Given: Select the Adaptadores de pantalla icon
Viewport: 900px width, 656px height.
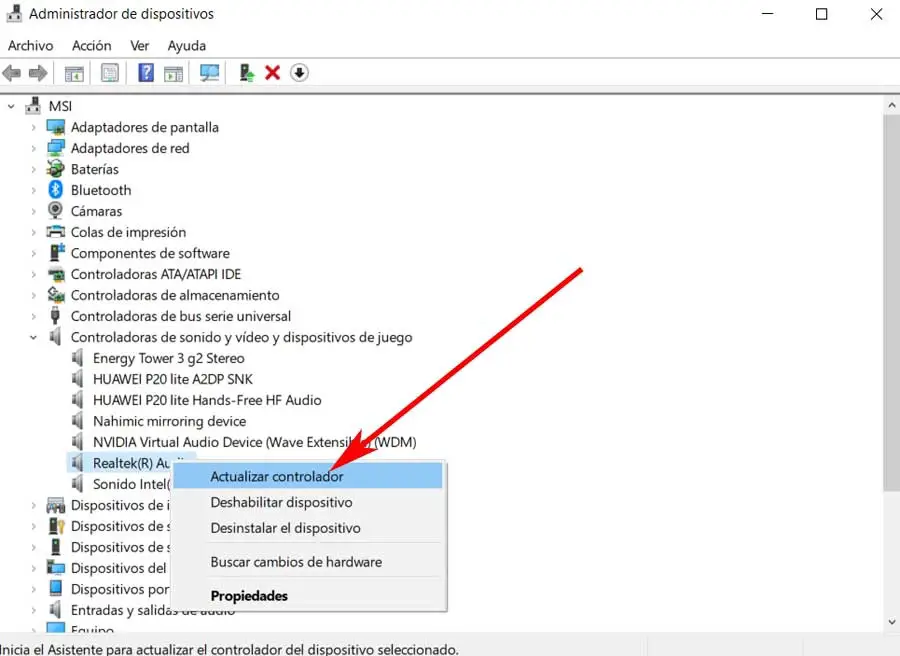Looking at the screenshot, I should click(x=56, y=127).
